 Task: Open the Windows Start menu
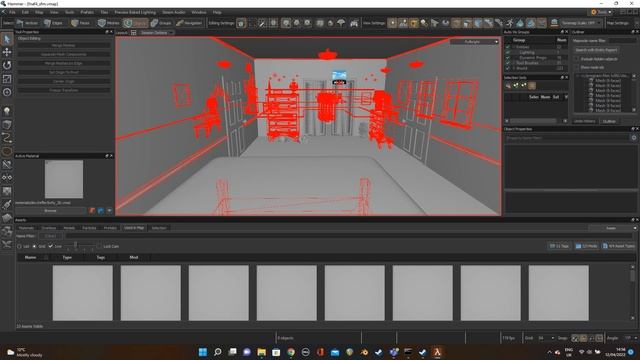tap(203, 352)
